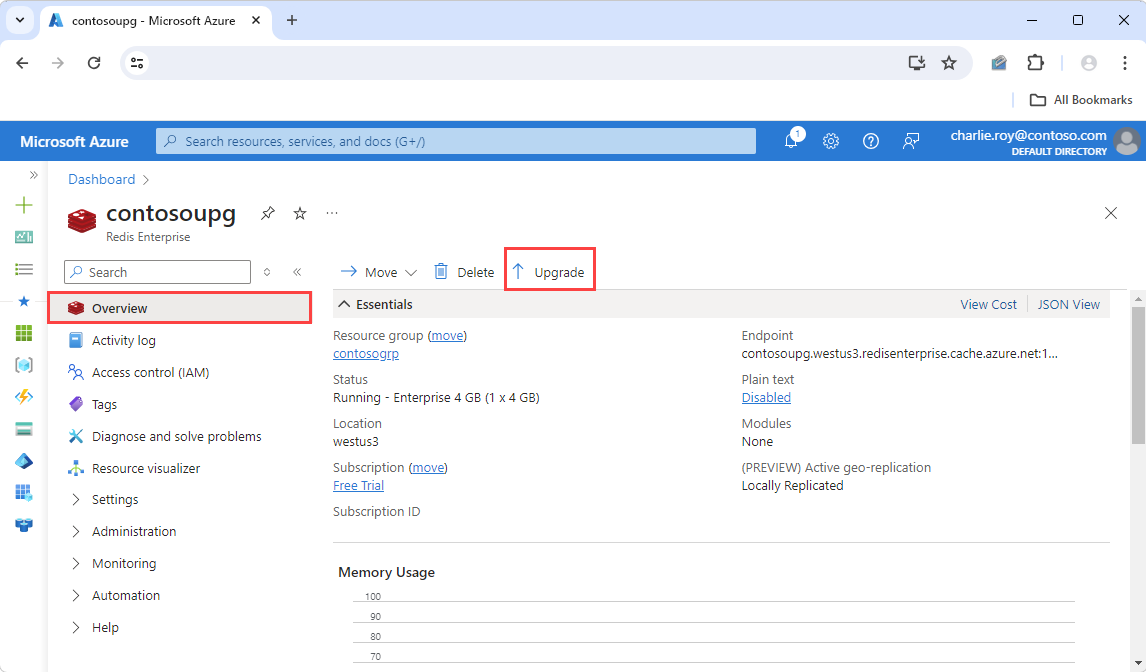
Task: Open the Help question mark icon
Action: [x=870, y=141]
